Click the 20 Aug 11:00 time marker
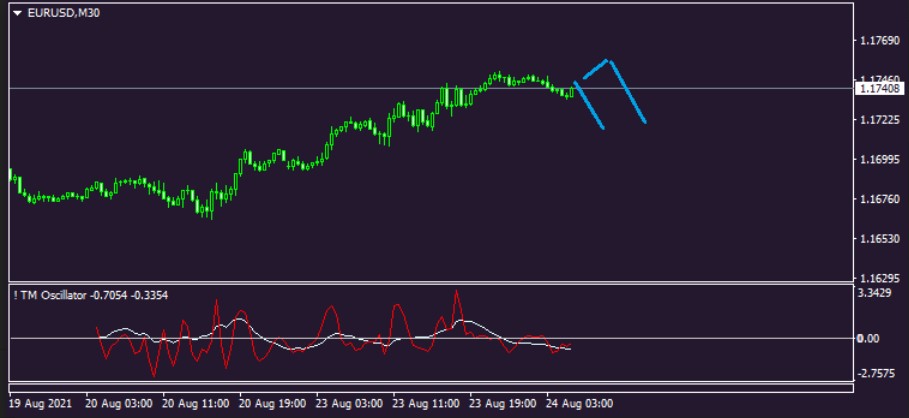 click(198, 404)
